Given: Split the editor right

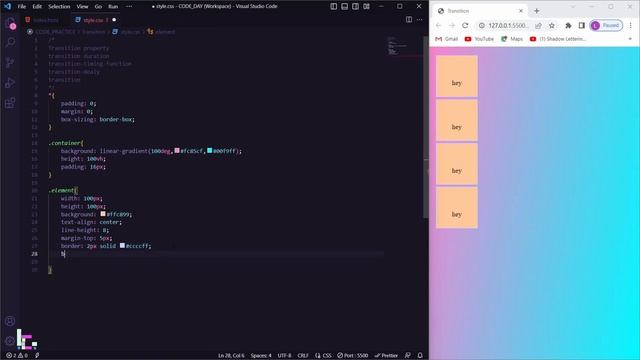Looking at the screenshot, I should (x=409, y=20).
